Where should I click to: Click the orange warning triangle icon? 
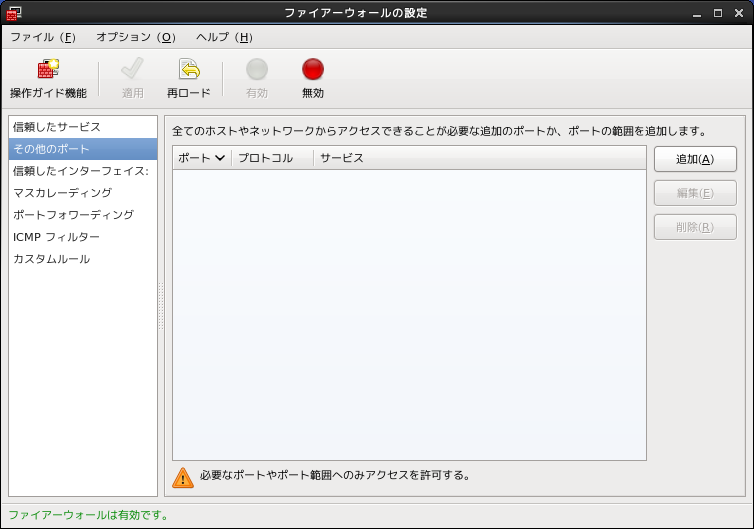[183, 478]
